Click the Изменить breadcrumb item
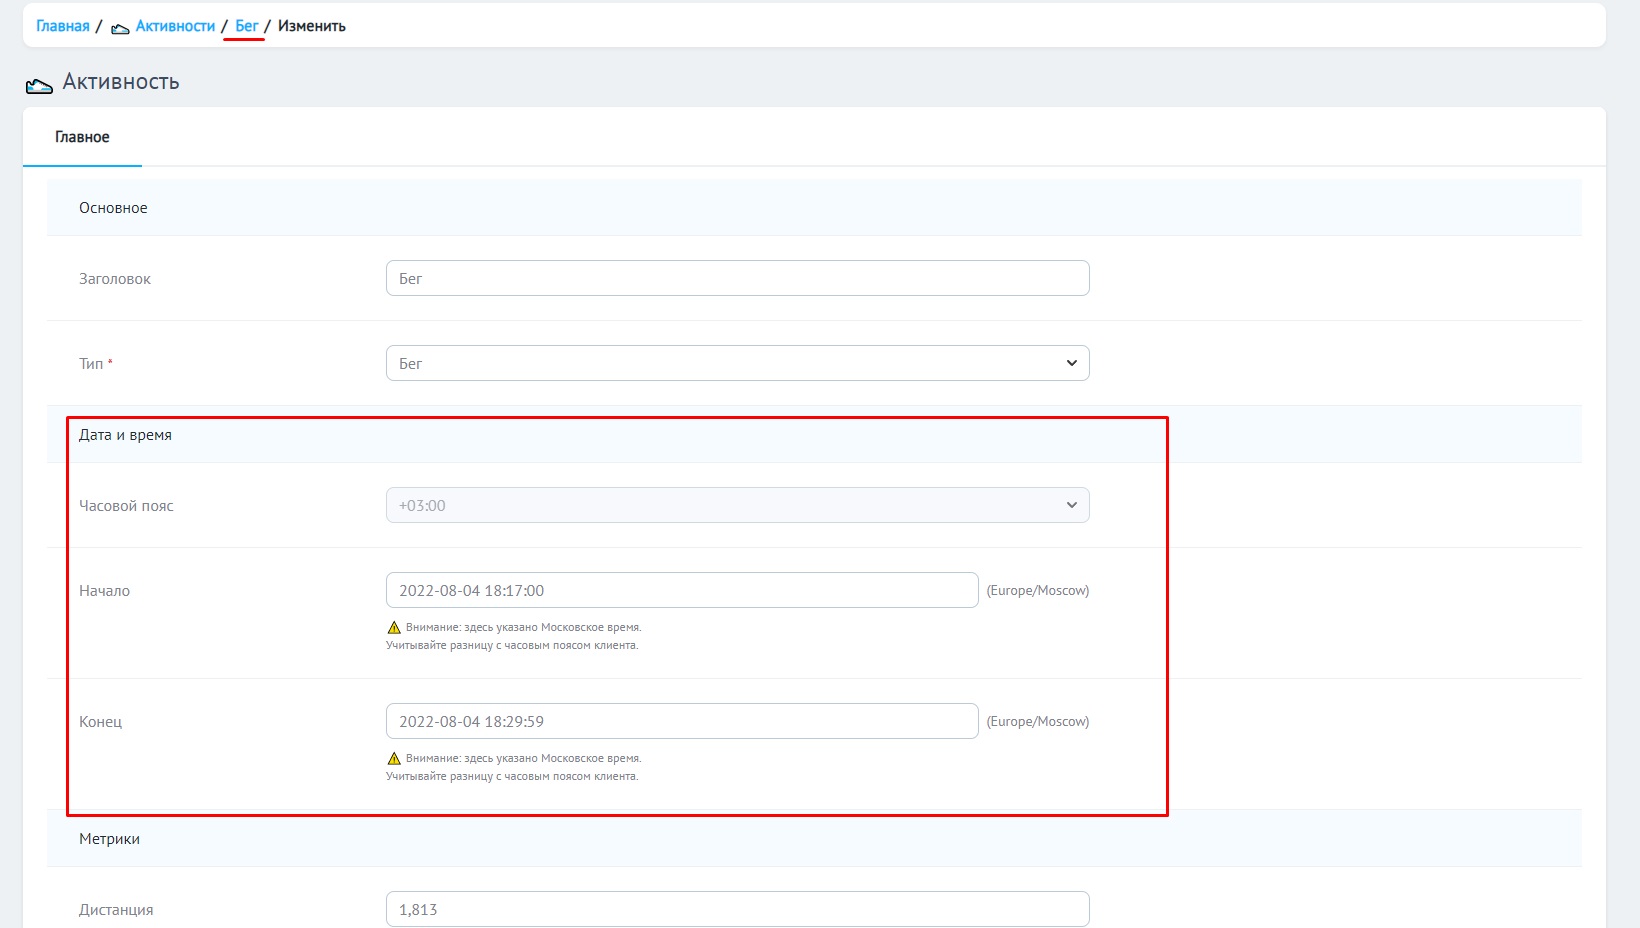Viewport: 1640px width, 928px height. 312,26
